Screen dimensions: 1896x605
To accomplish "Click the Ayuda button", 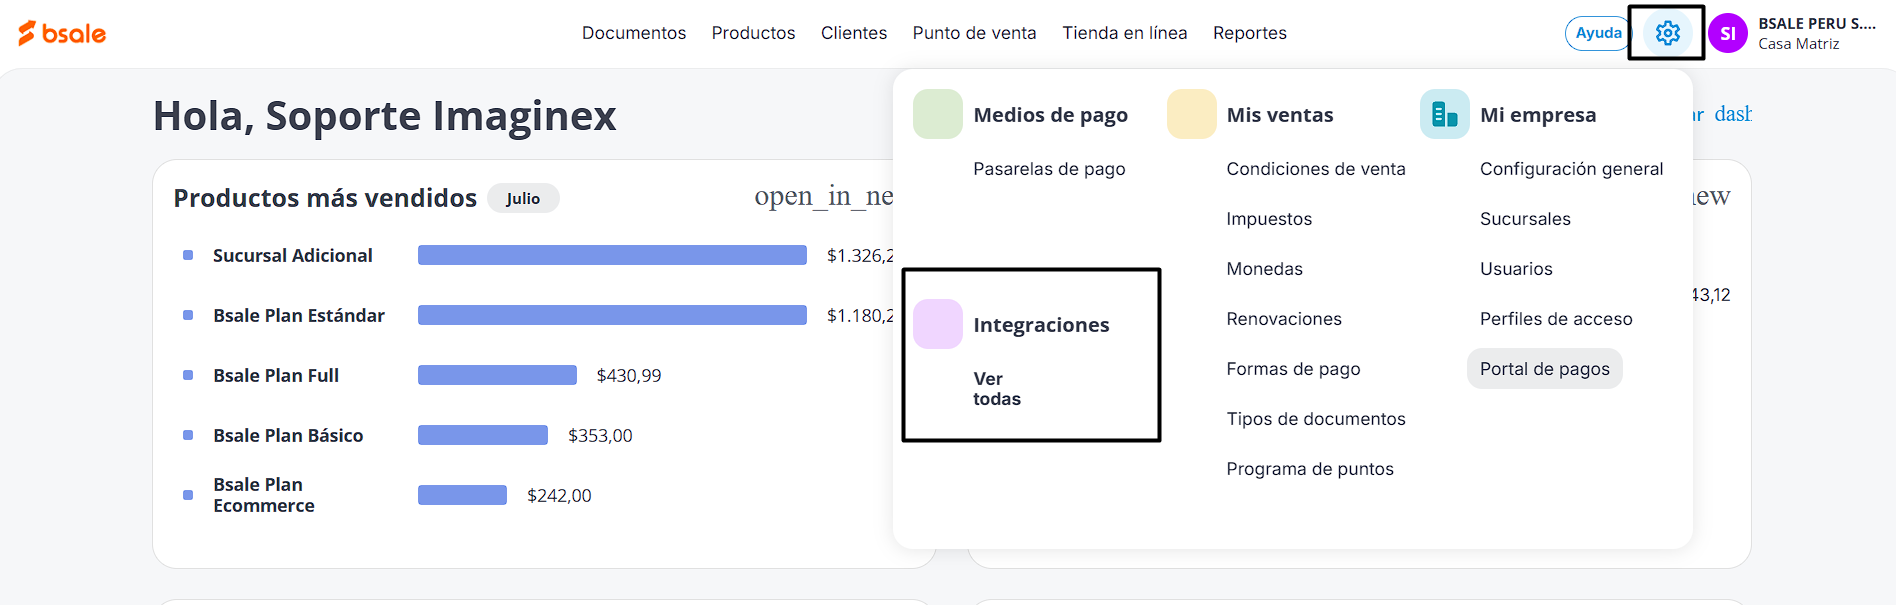I will (1598, 33).
